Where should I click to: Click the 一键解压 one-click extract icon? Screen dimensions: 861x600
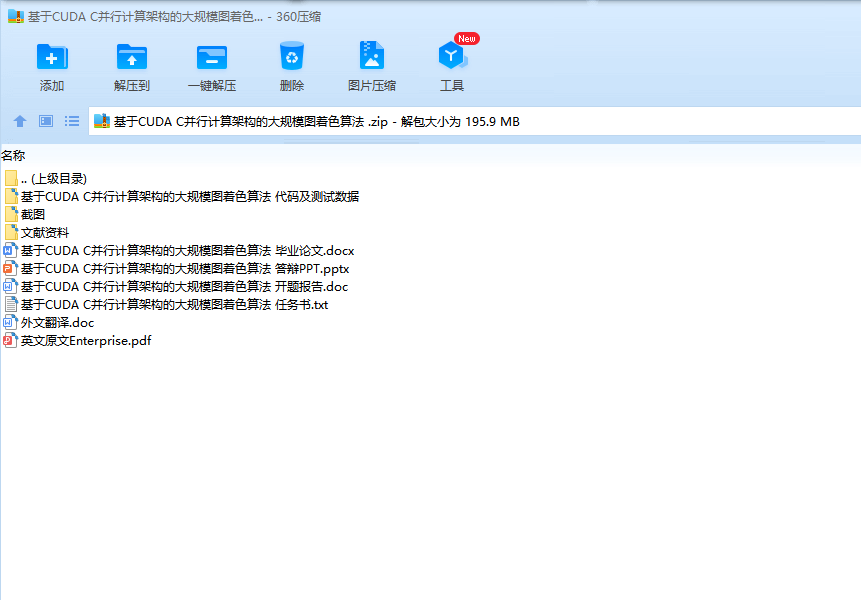(212, 57)
